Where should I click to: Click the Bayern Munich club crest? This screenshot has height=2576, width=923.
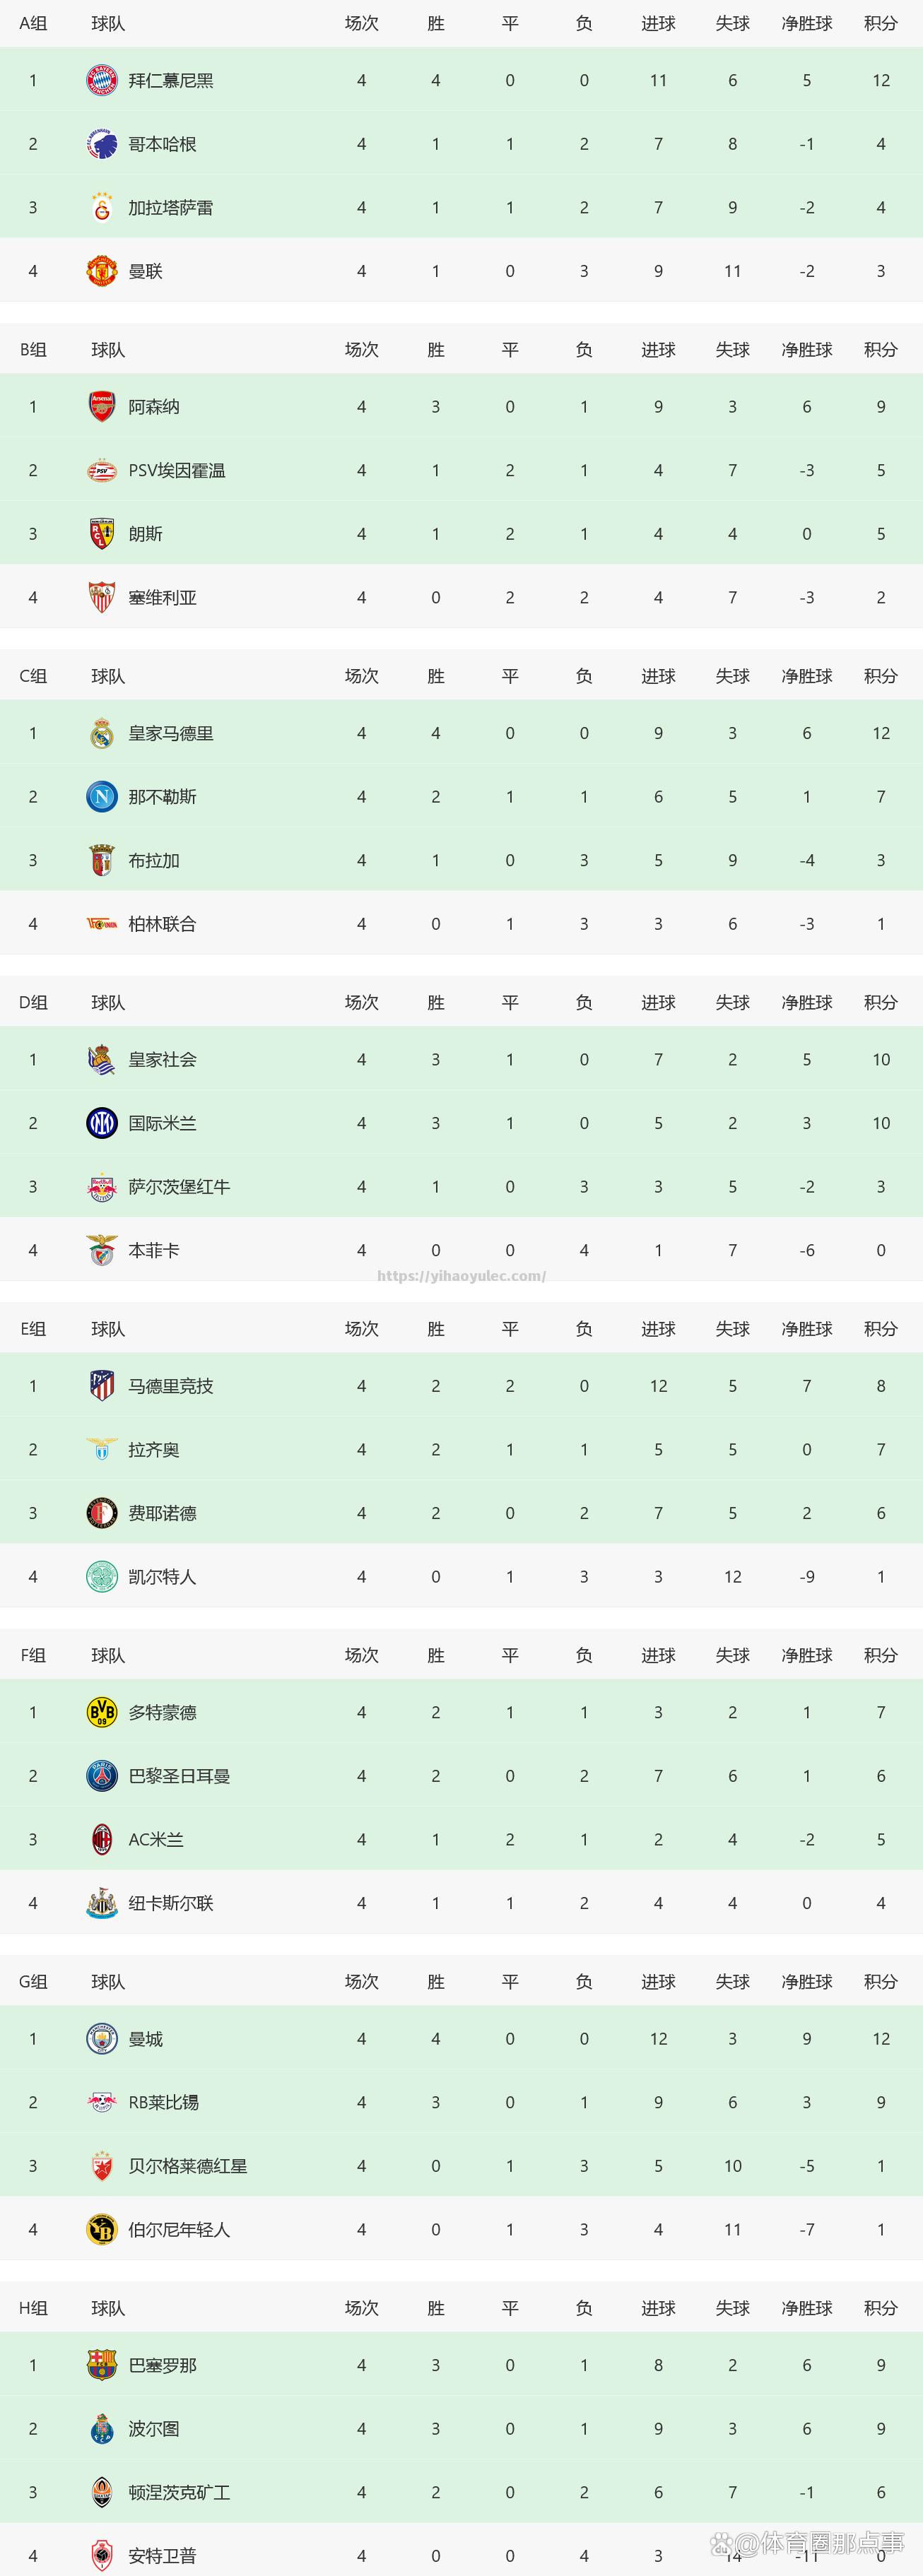click(x=102, y=80)
